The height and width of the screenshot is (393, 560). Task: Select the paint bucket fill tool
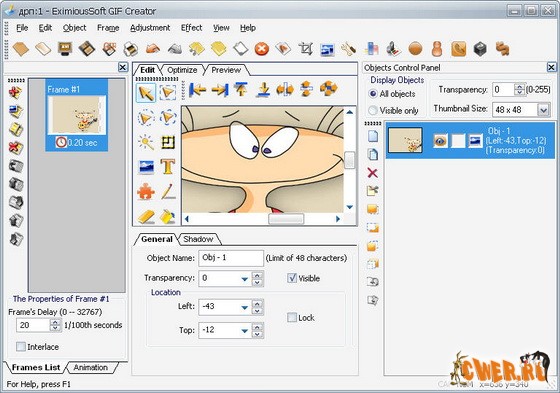tap(168, 217)
